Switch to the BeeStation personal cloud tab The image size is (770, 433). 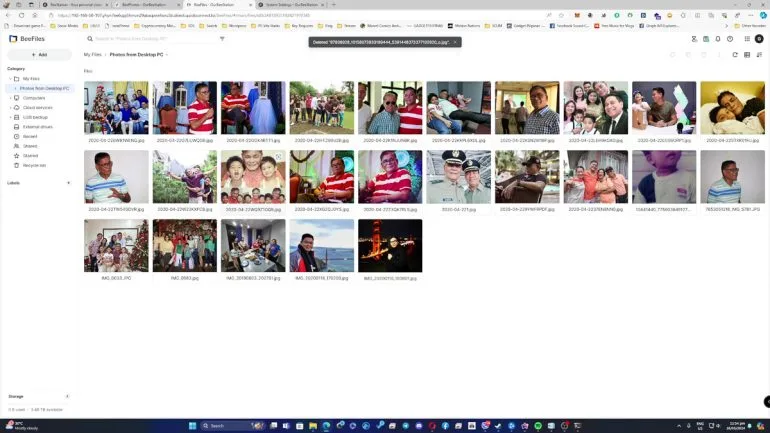[76, 4]
